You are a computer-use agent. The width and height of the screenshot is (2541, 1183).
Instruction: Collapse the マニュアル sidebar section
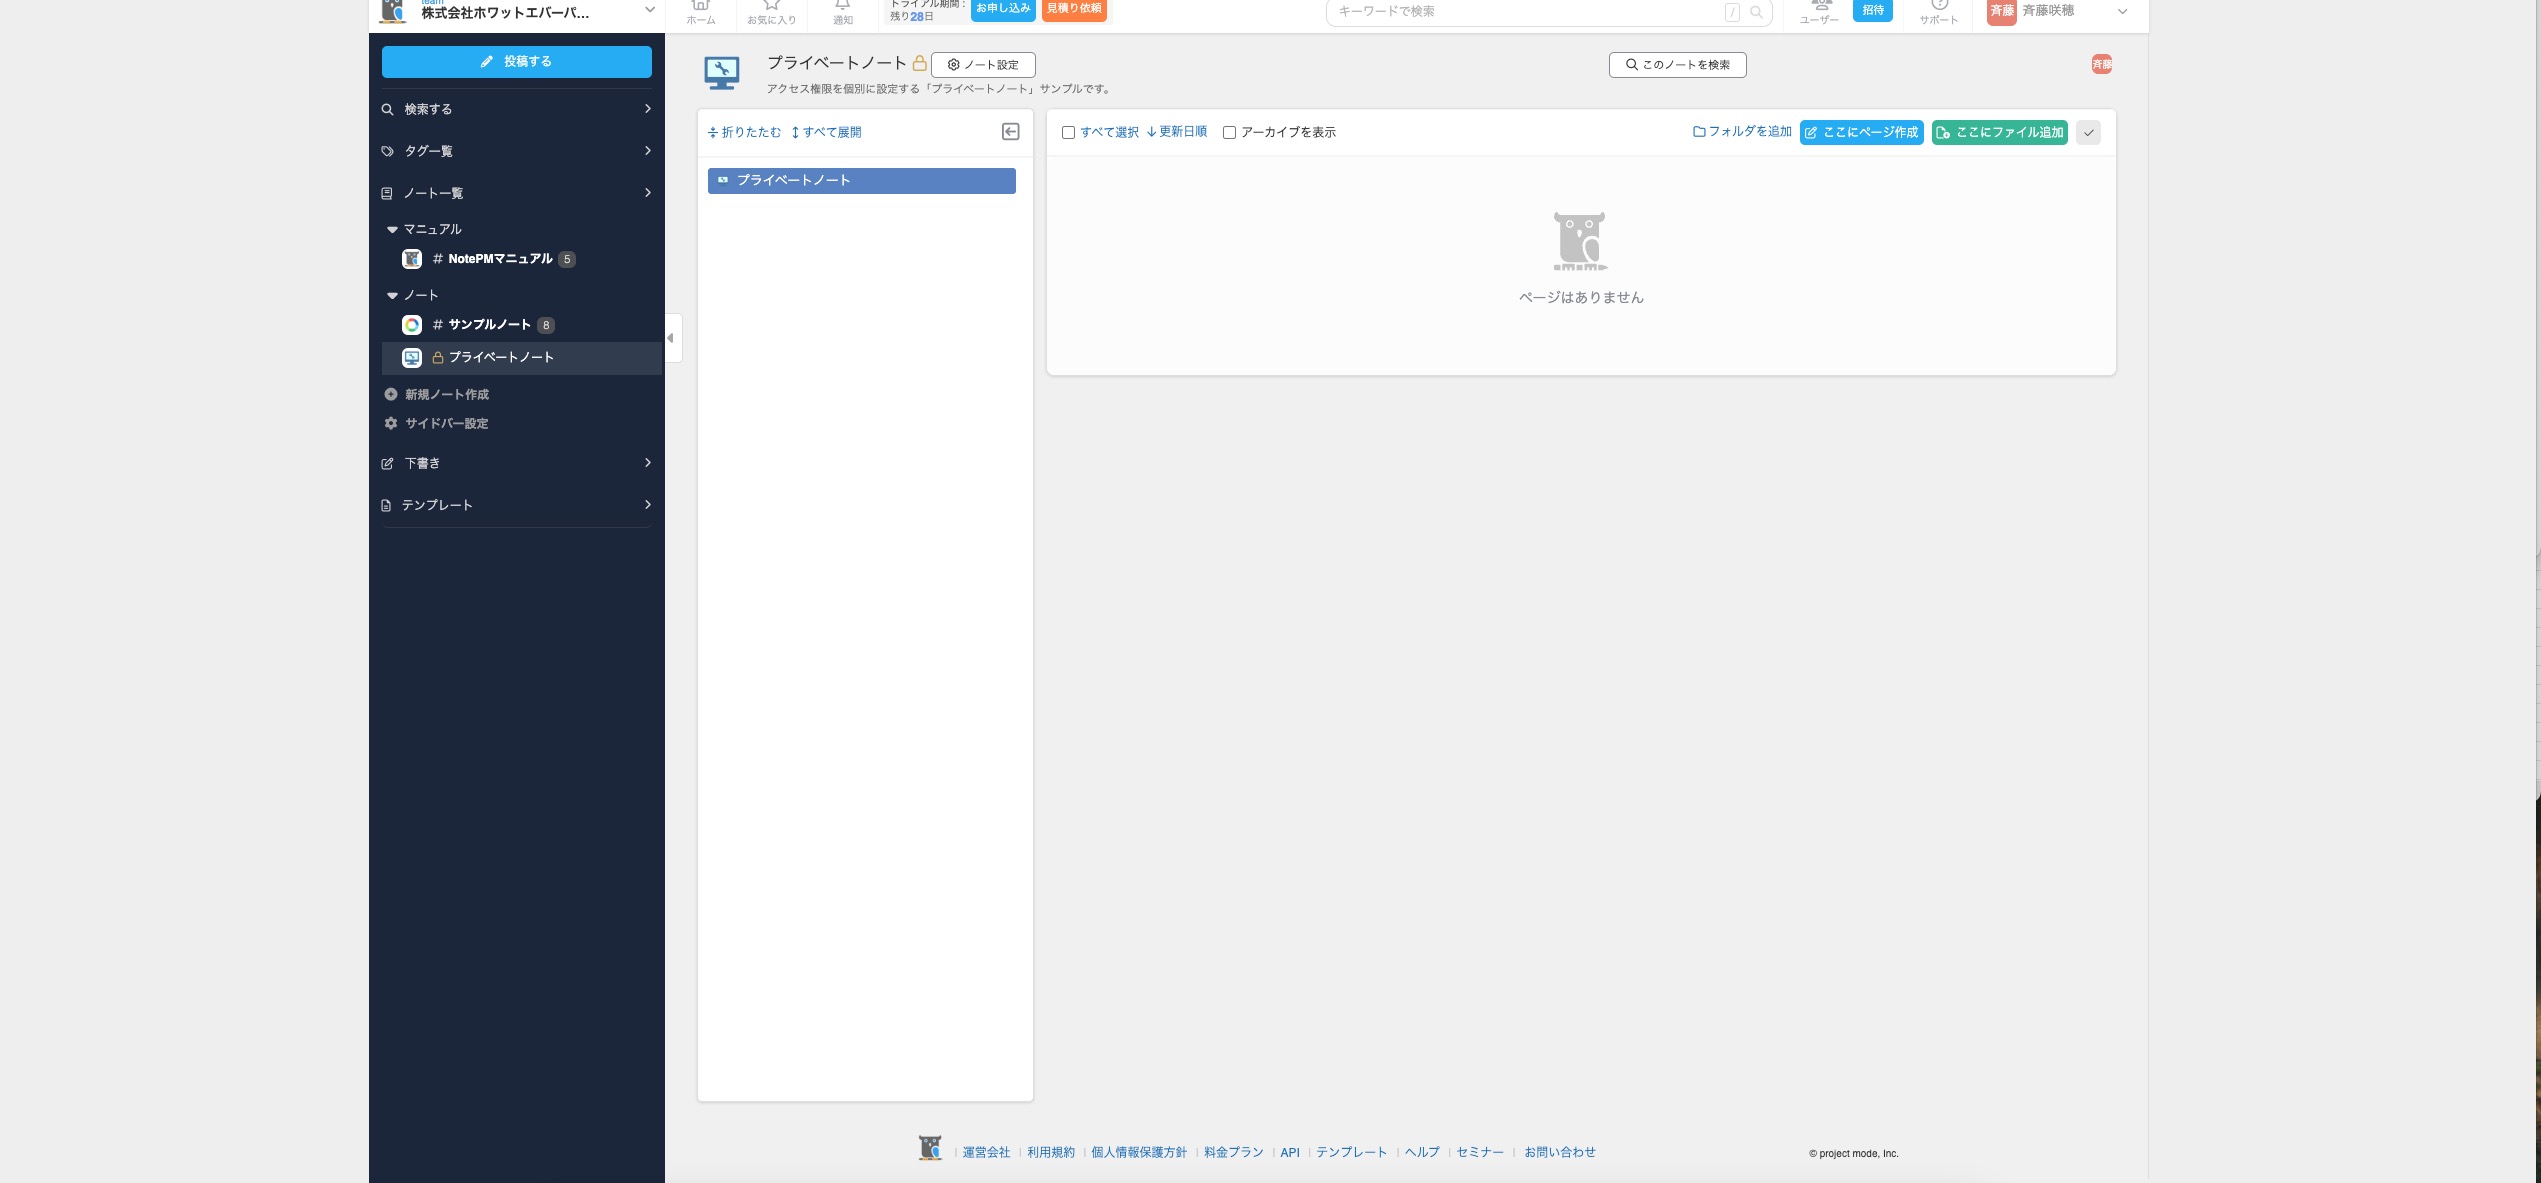pos(392,229)
